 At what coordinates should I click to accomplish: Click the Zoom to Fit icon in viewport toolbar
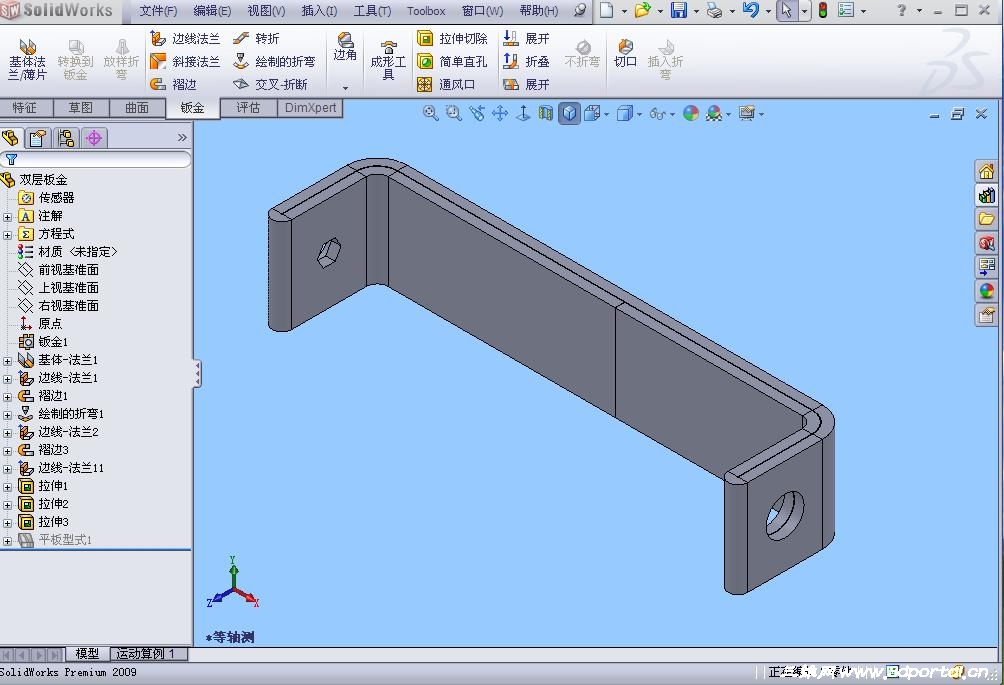(430, 113)
